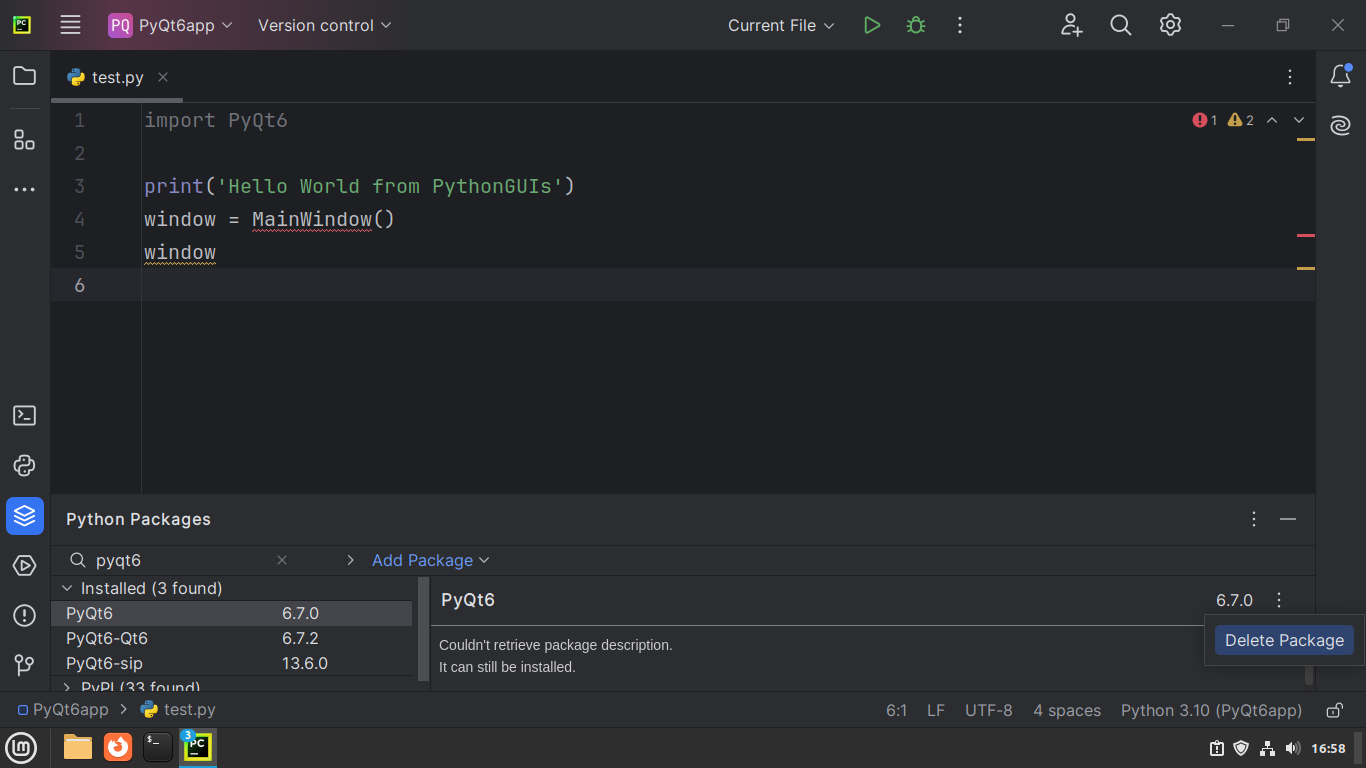Open the IDE settings gear icon
Screen dimensions: 1366x768
(1170, 25)
